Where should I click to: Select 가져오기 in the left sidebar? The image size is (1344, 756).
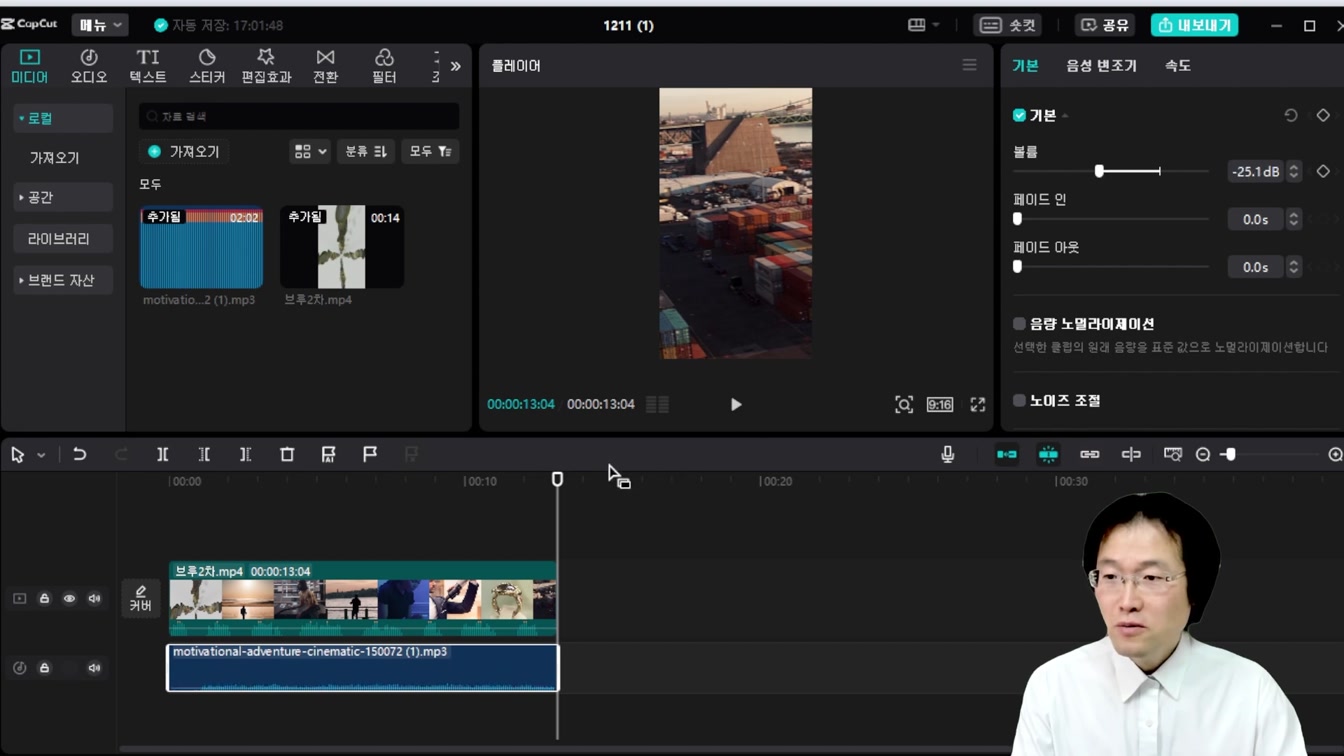pyautogui.click(x=54, y=158)
